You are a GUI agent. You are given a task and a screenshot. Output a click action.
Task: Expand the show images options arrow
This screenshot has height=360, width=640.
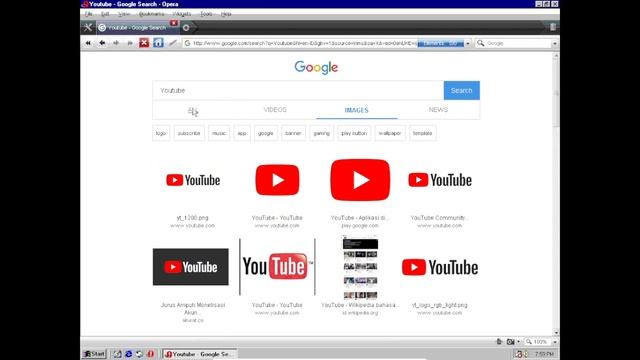click(x=518, y=342)
